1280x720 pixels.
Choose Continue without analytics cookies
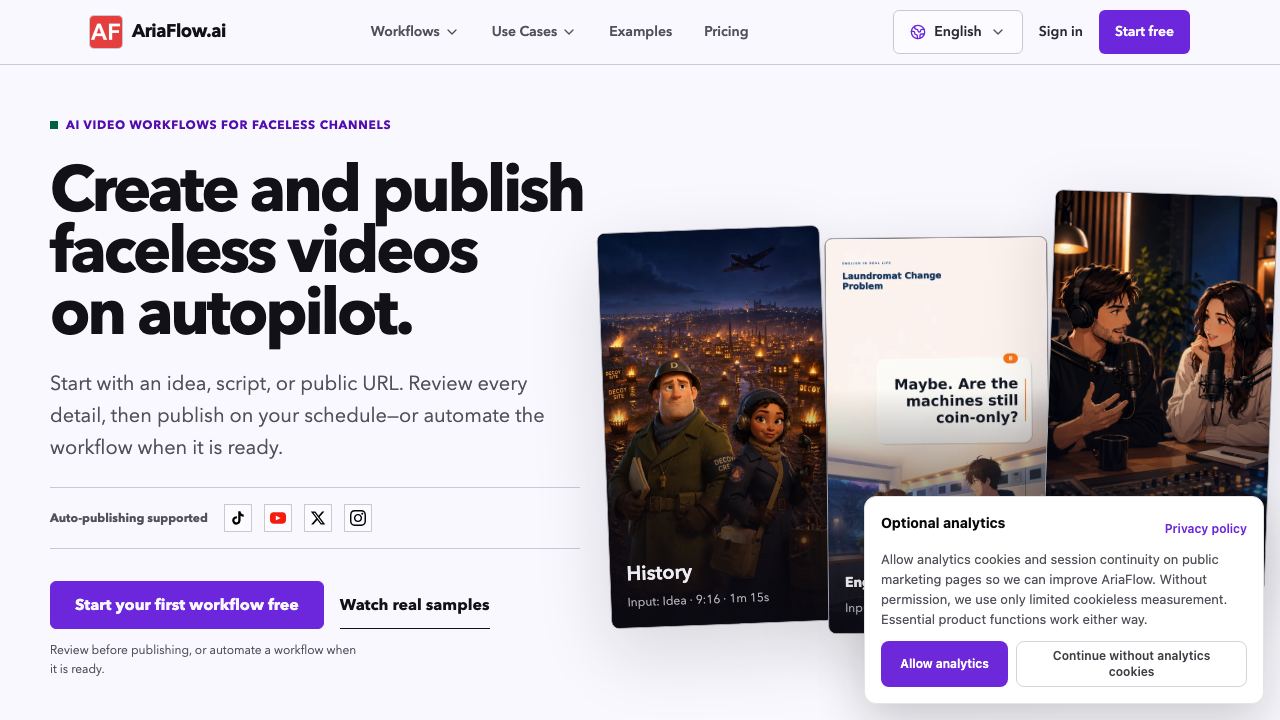click(x=1131, y=664)
